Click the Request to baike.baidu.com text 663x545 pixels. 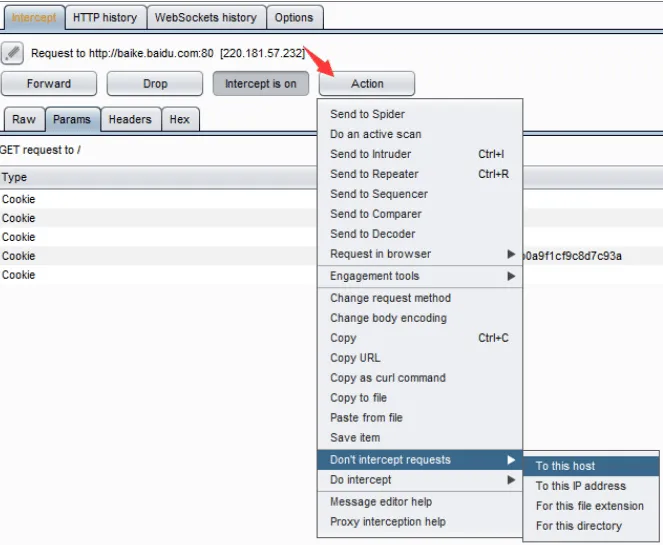(167, 53)
